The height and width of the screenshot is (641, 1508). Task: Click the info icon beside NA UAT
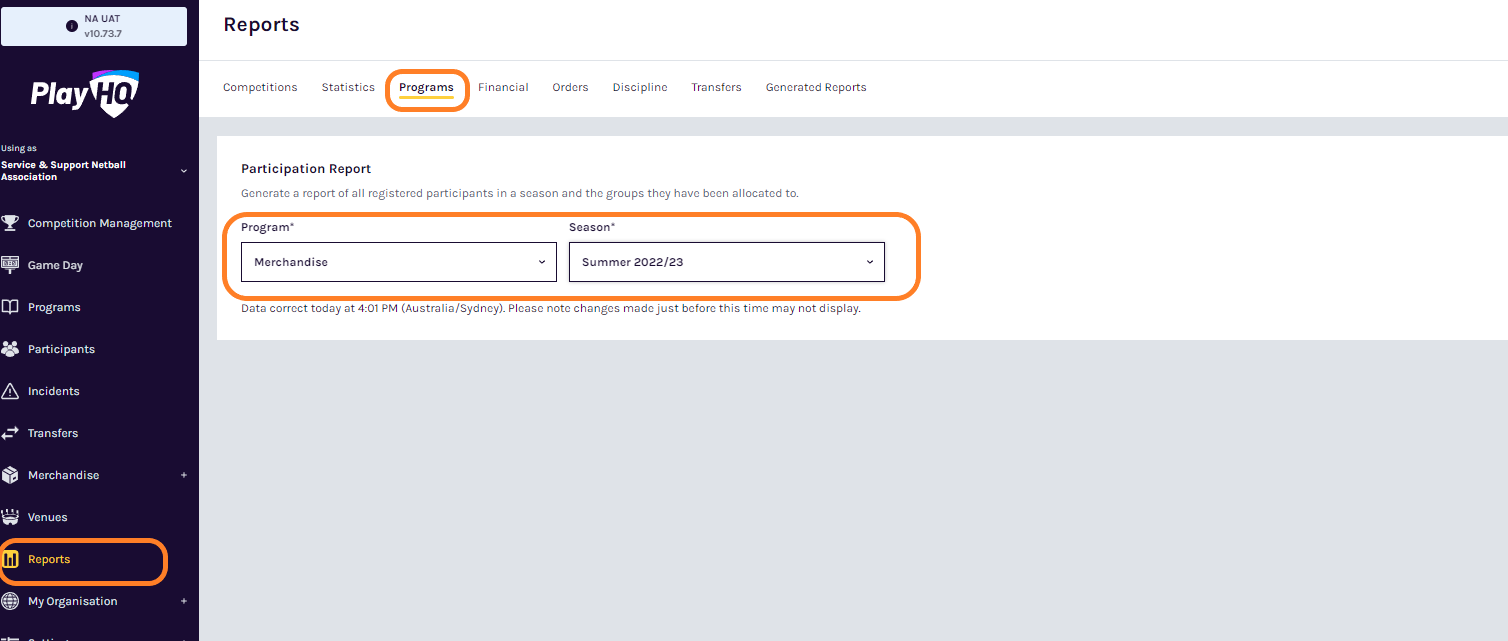(x=72, y=26)
